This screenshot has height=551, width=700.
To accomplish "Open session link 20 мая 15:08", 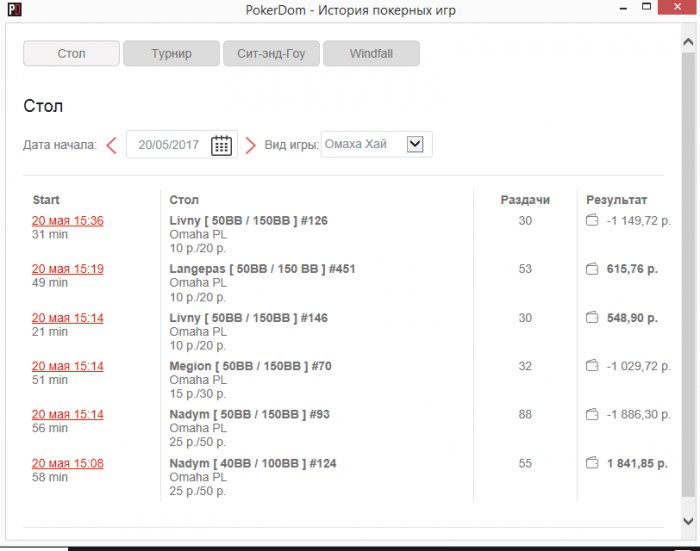I will point(67,463).
